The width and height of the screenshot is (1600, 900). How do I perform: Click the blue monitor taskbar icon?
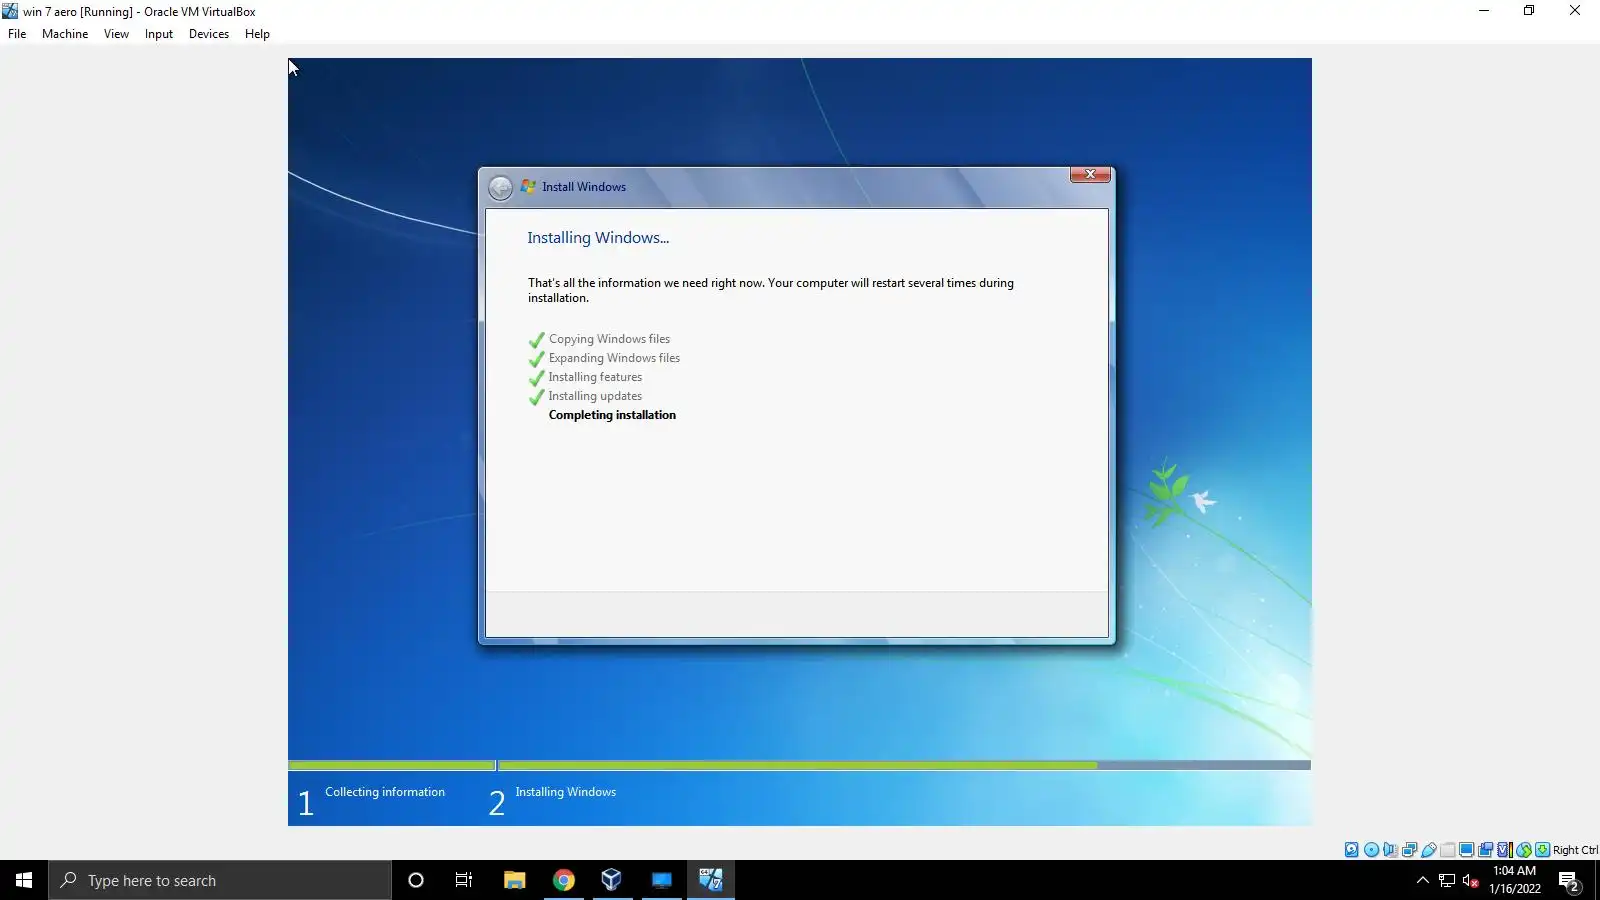[662, 880]
